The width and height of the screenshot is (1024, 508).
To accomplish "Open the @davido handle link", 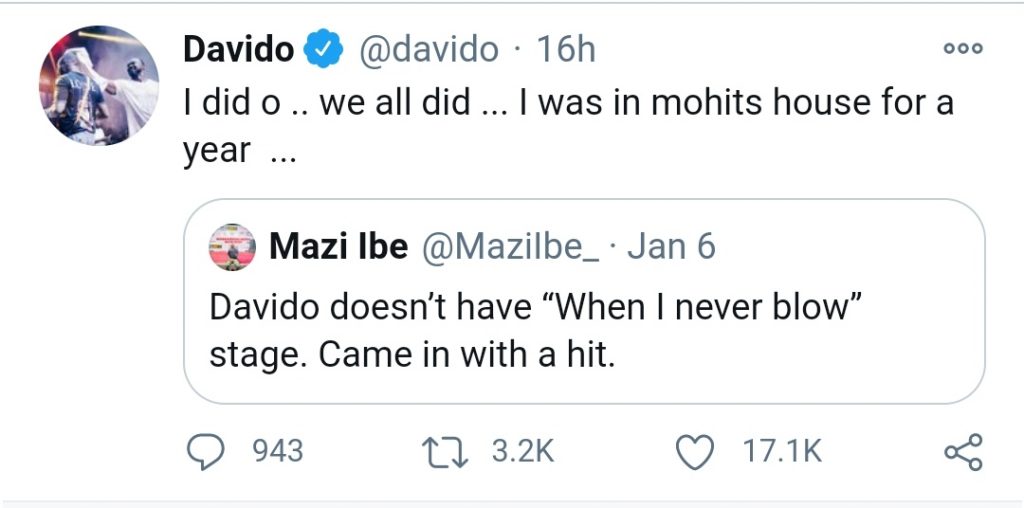I will coord(428,49).
